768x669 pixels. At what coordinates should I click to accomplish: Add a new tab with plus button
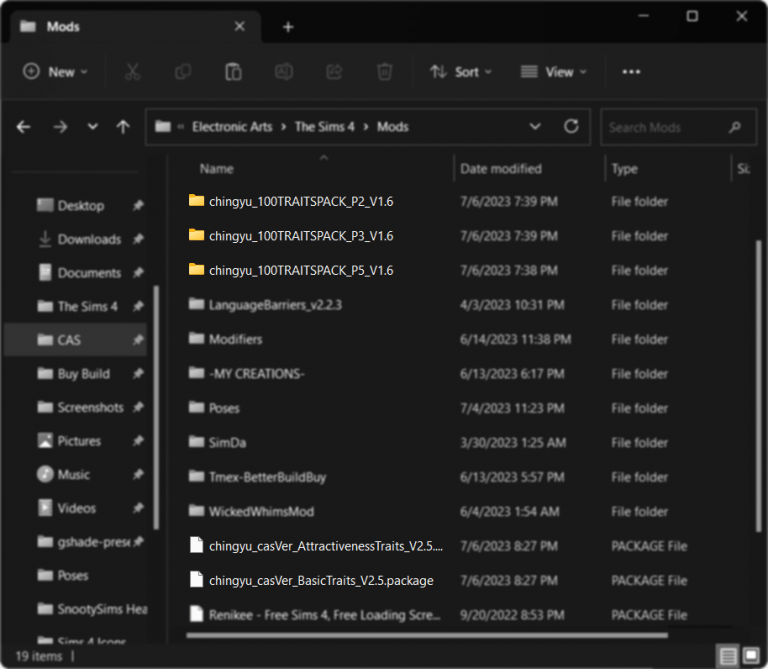click(288, 27)
